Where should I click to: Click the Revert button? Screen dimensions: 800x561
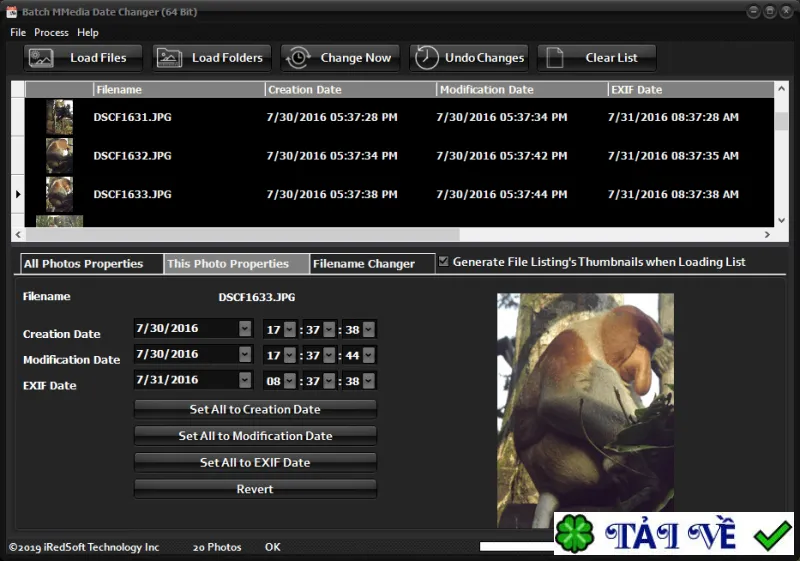click(x=255, y=489)
